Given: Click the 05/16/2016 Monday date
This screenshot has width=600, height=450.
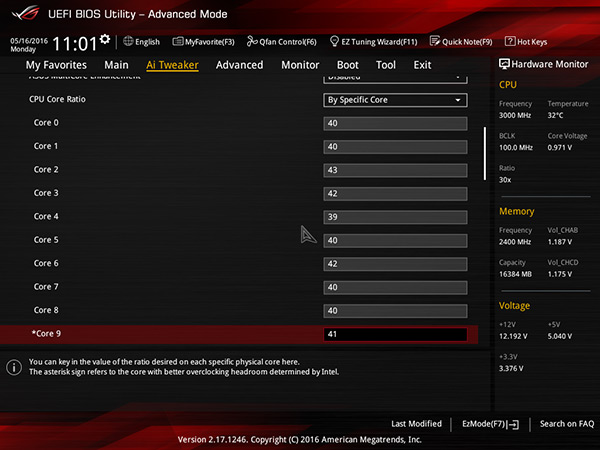Looking at the screenshot, I should point(29,45).
